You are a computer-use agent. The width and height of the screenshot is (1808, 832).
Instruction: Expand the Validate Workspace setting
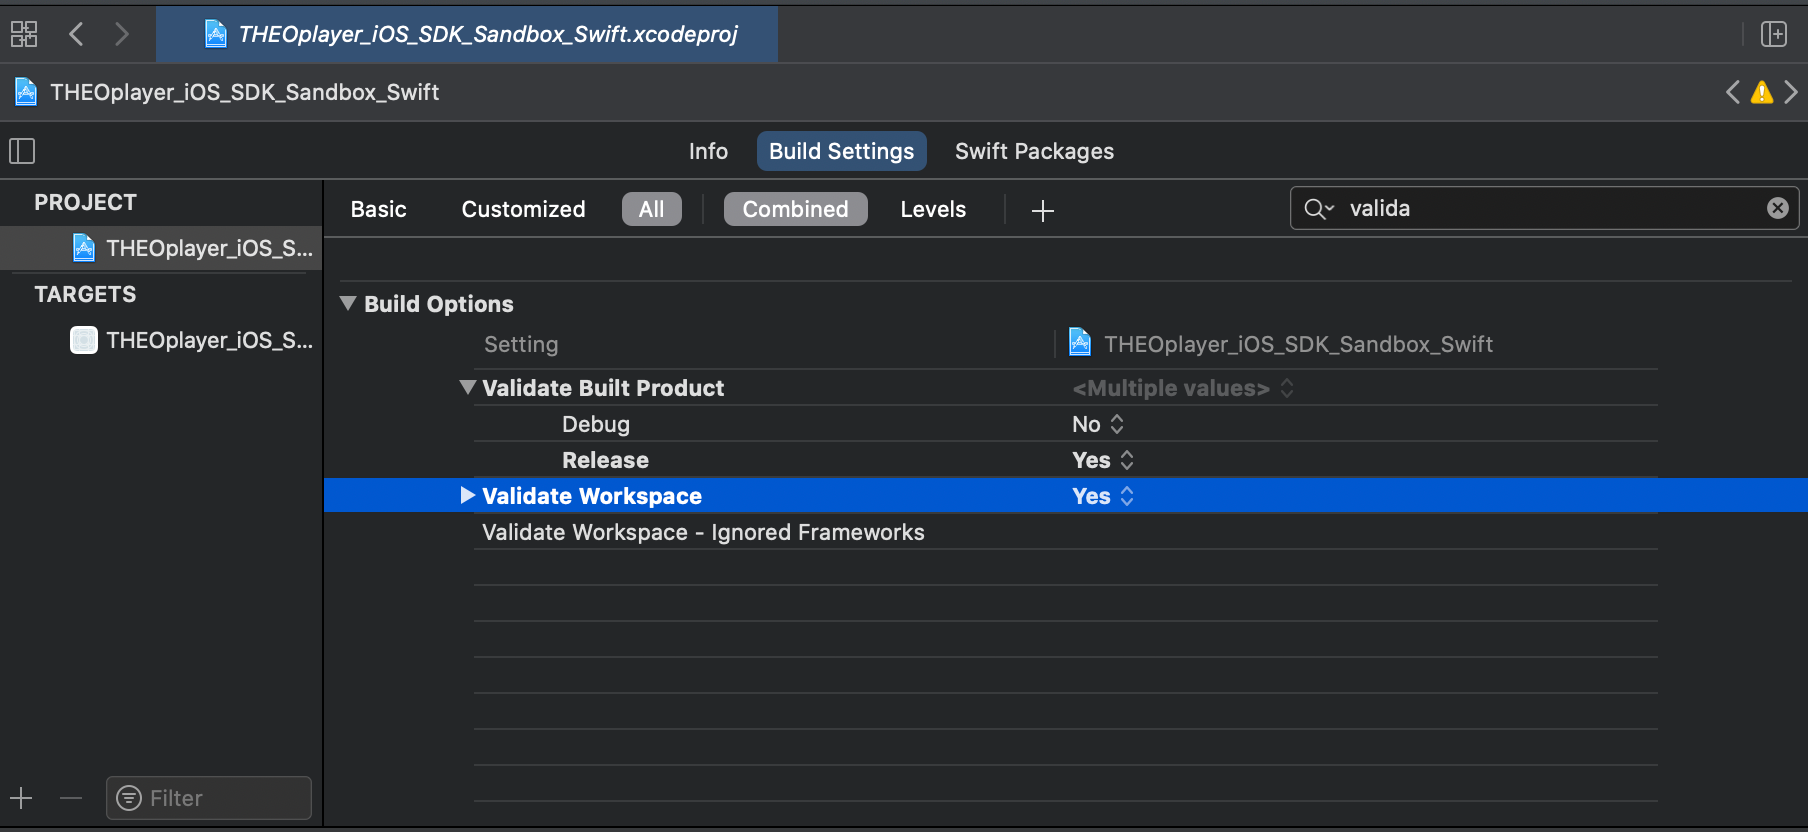coord(467,496)
